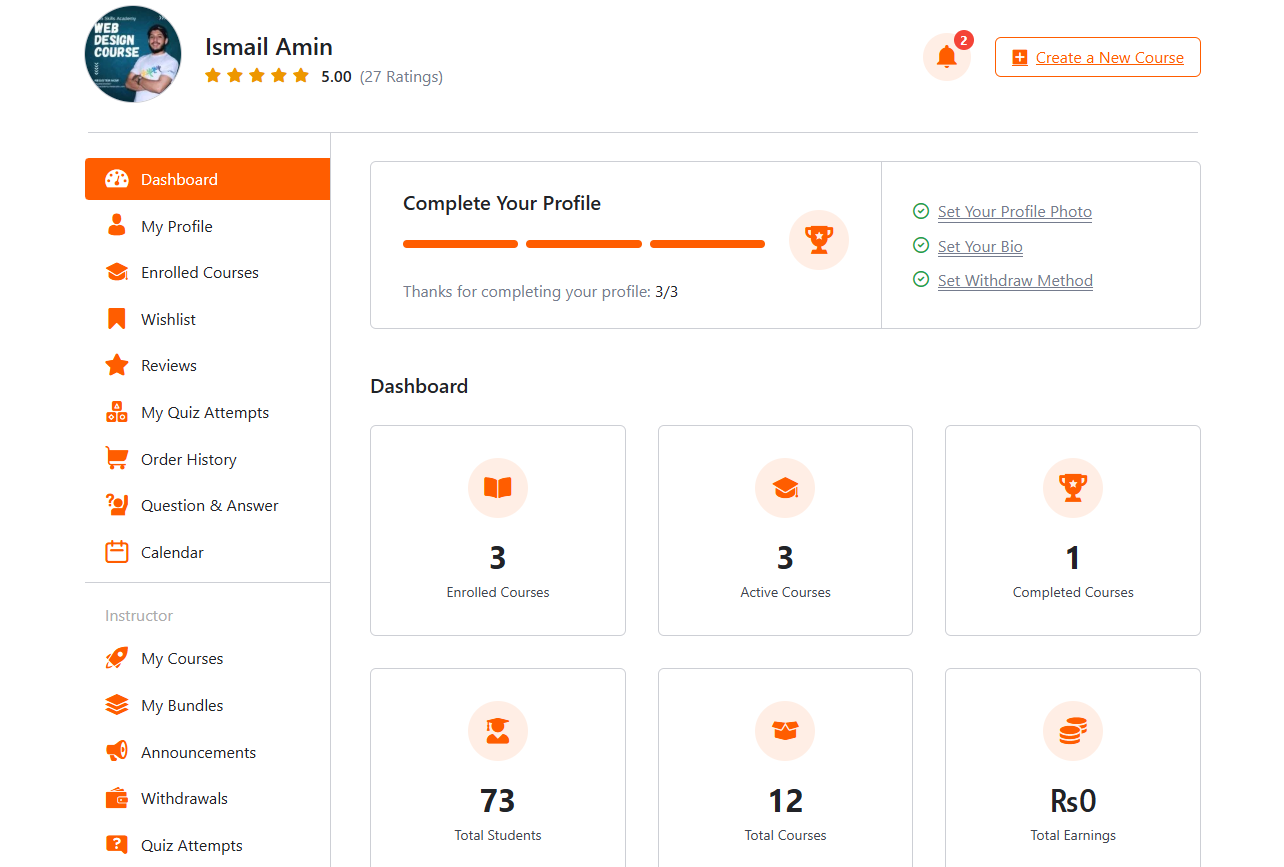Click the notification bell icon
1284x867 pixels.
(946, 57)
